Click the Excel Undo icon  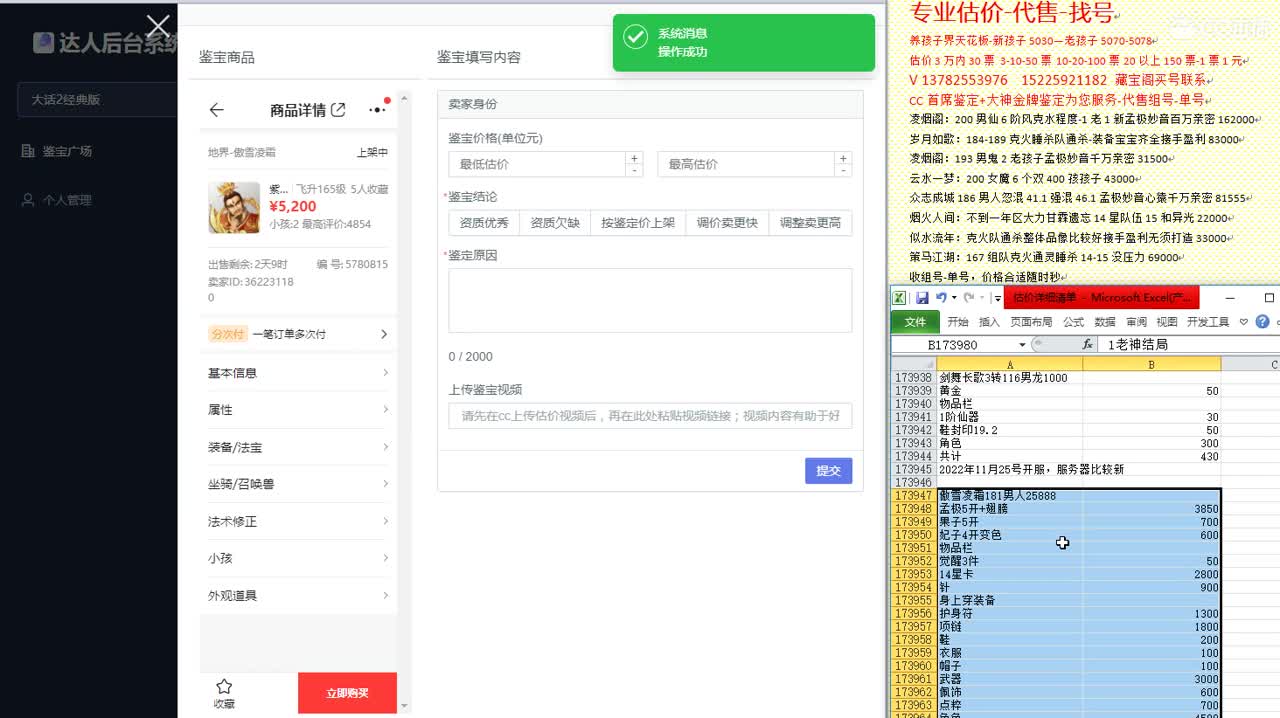point(941,298)
